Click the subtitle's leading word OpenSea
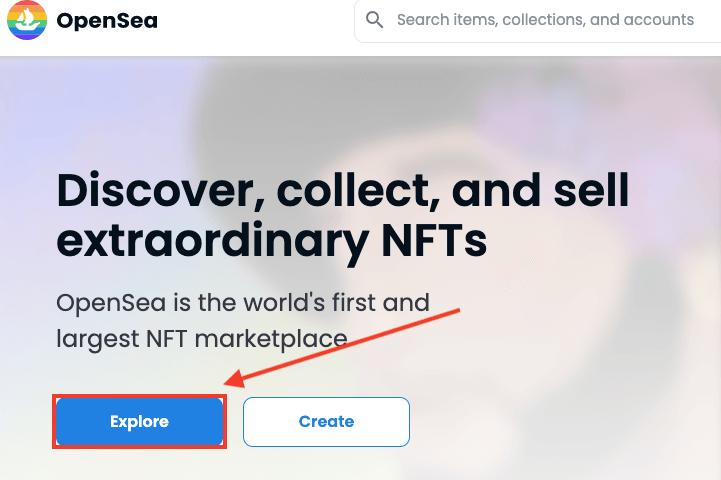 tap(111, 303)
